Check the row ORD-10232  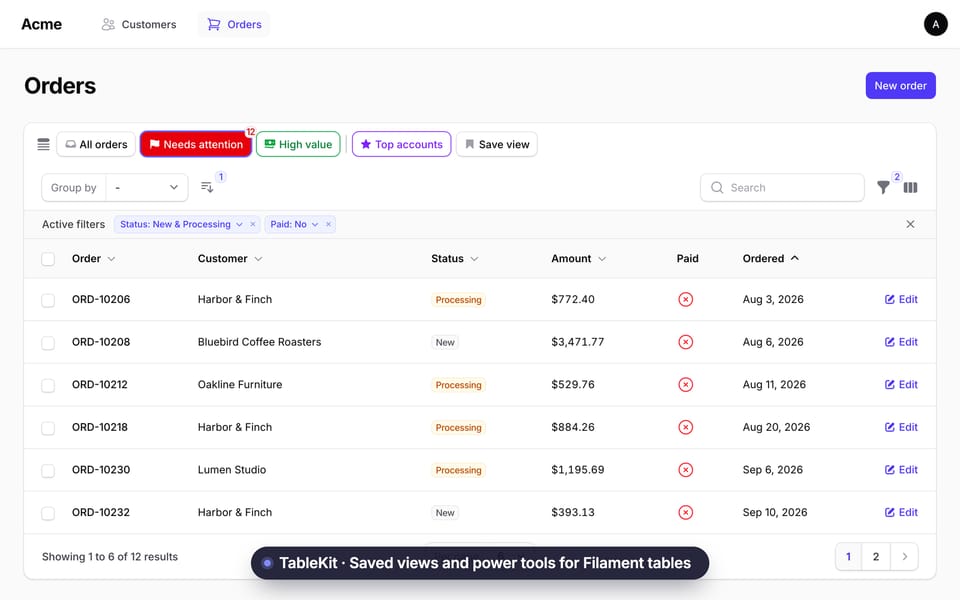coord(48,513)
